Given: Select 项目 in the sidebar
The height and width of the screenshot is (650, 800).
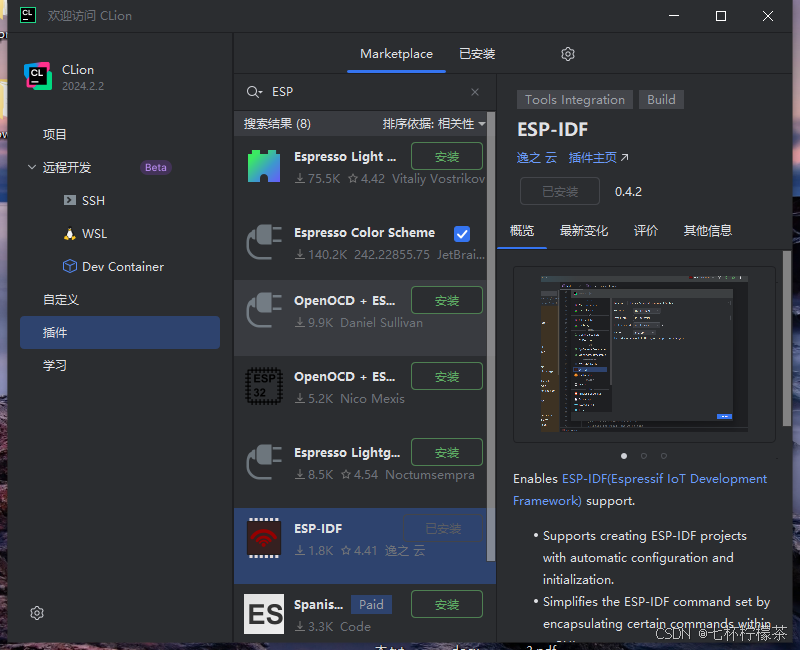Looking at the screenshot, I should pyautogui.click(x=55, y=134).
